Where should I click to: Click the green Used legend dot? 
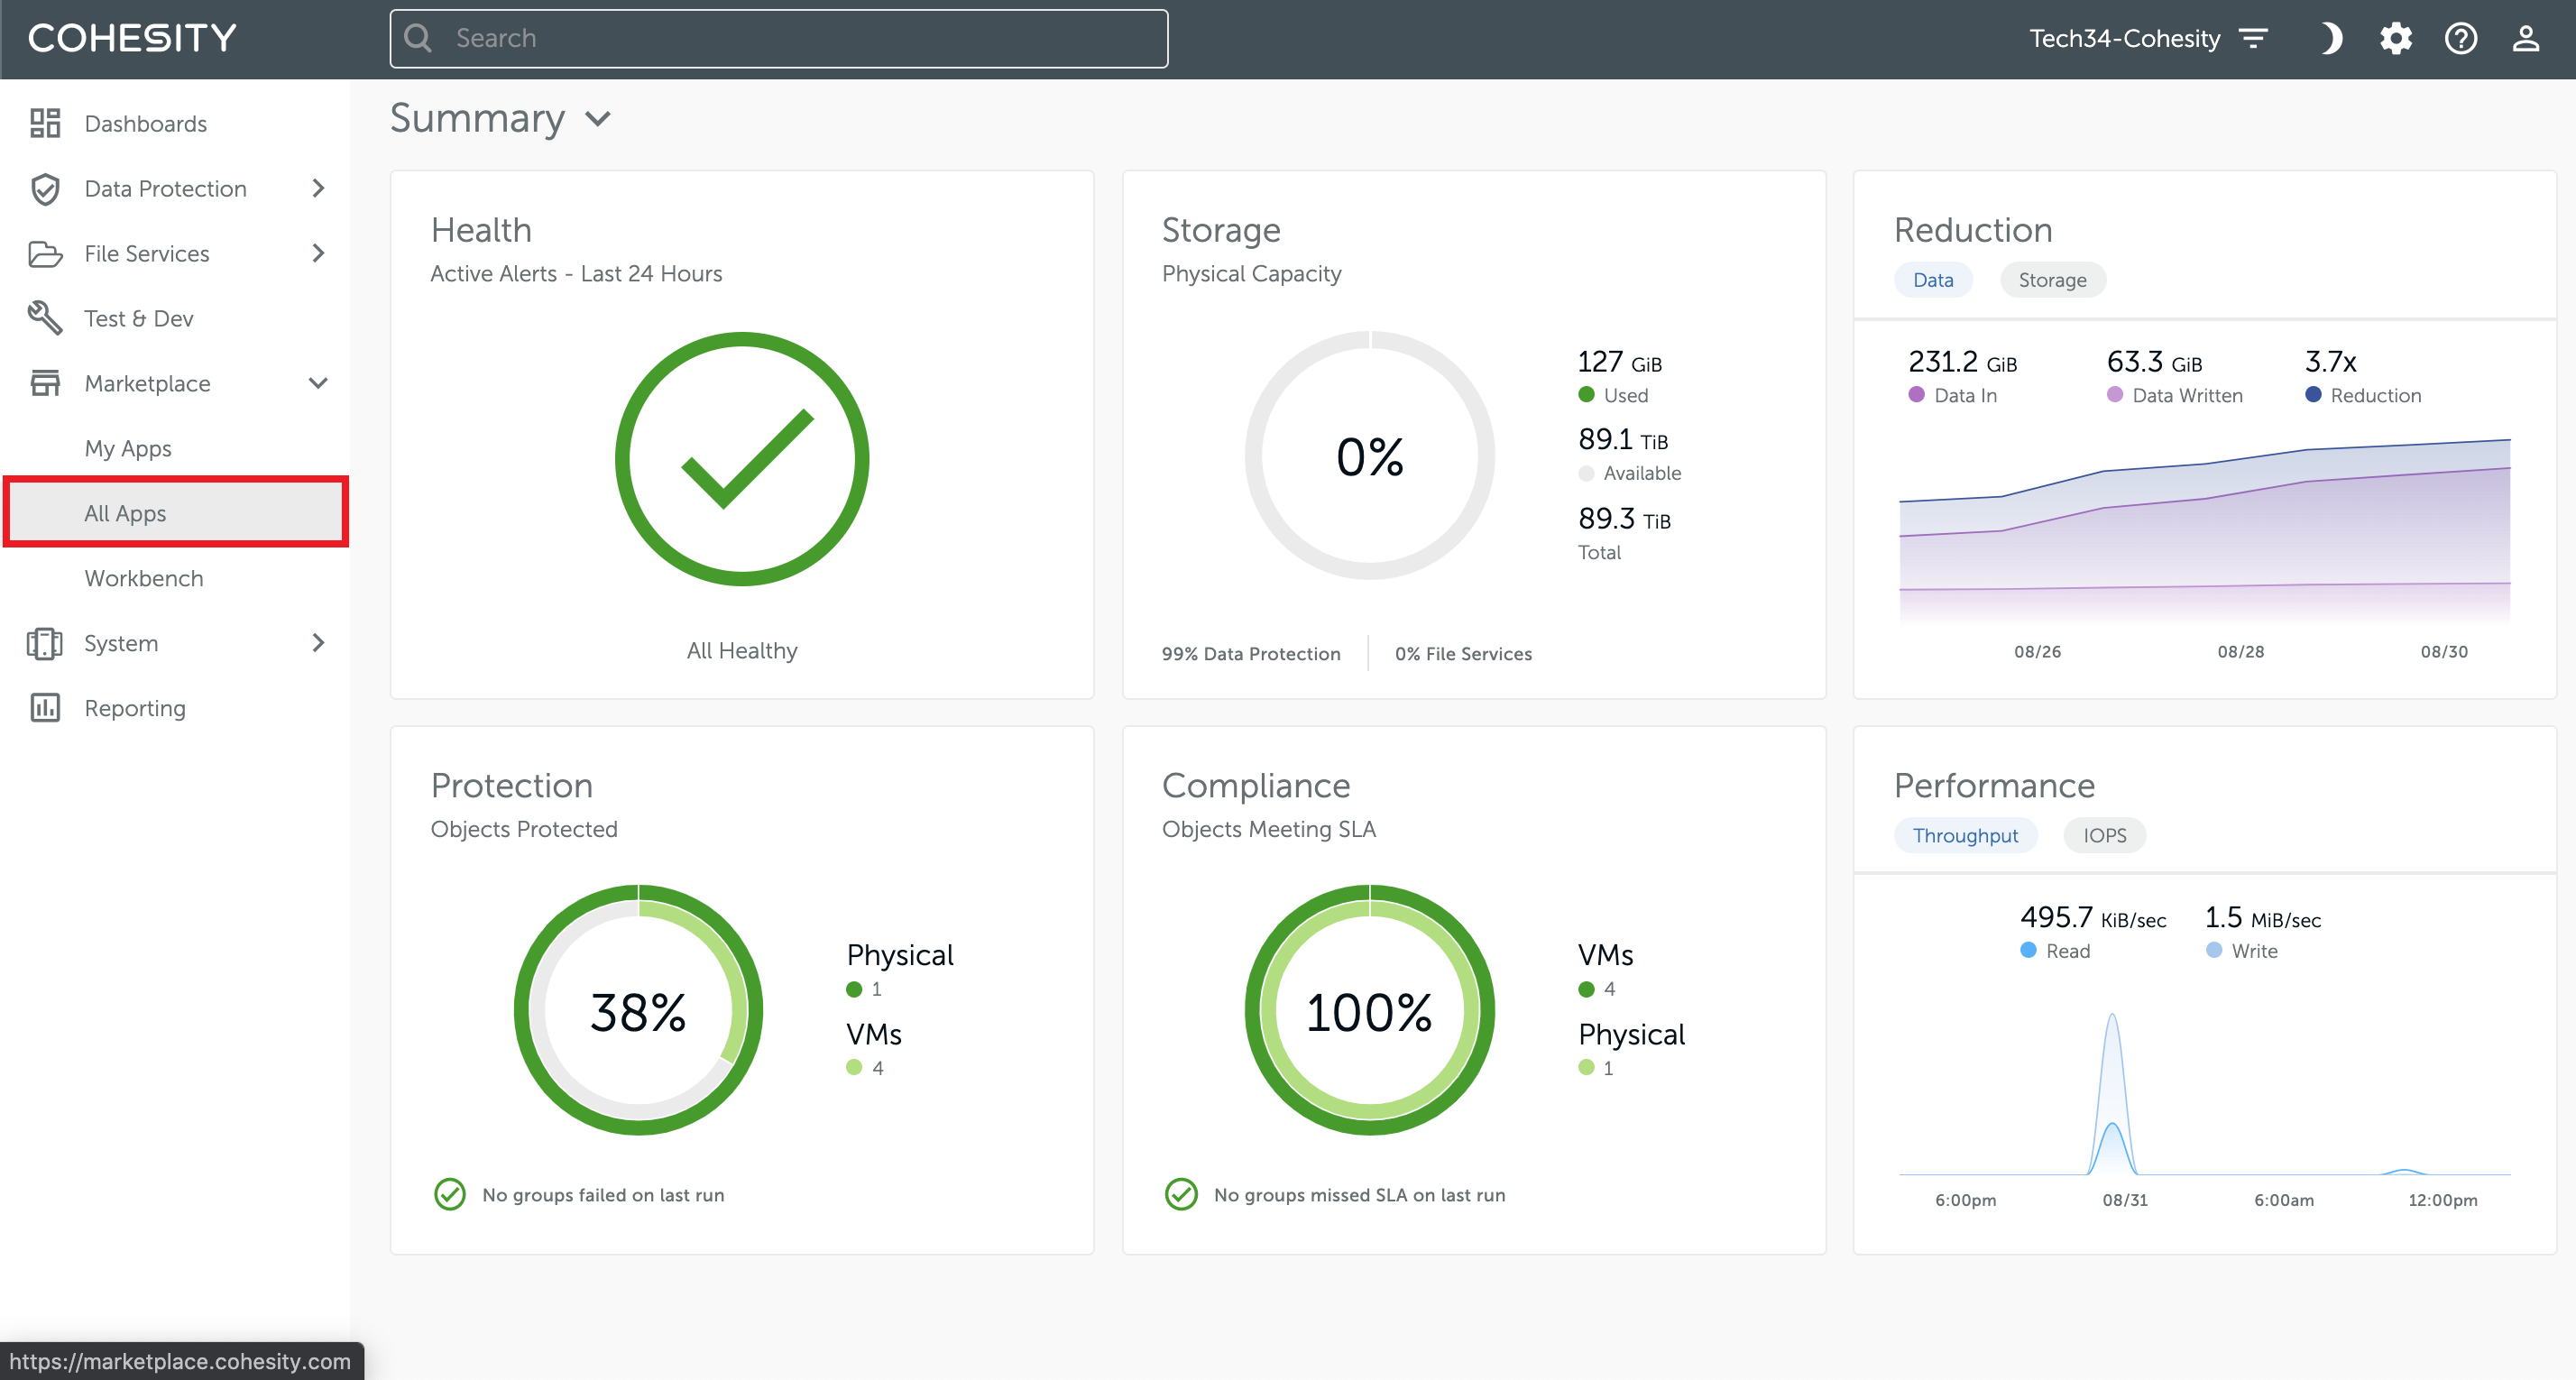click(x=1586, y=394)
